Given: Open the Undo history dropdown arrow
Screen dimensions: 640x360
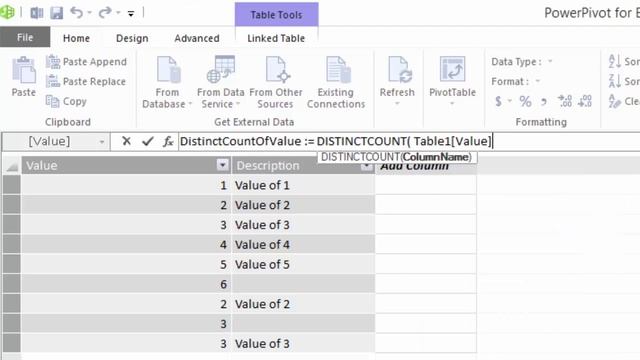Looking at the screenshot, I should coord(89,13).
